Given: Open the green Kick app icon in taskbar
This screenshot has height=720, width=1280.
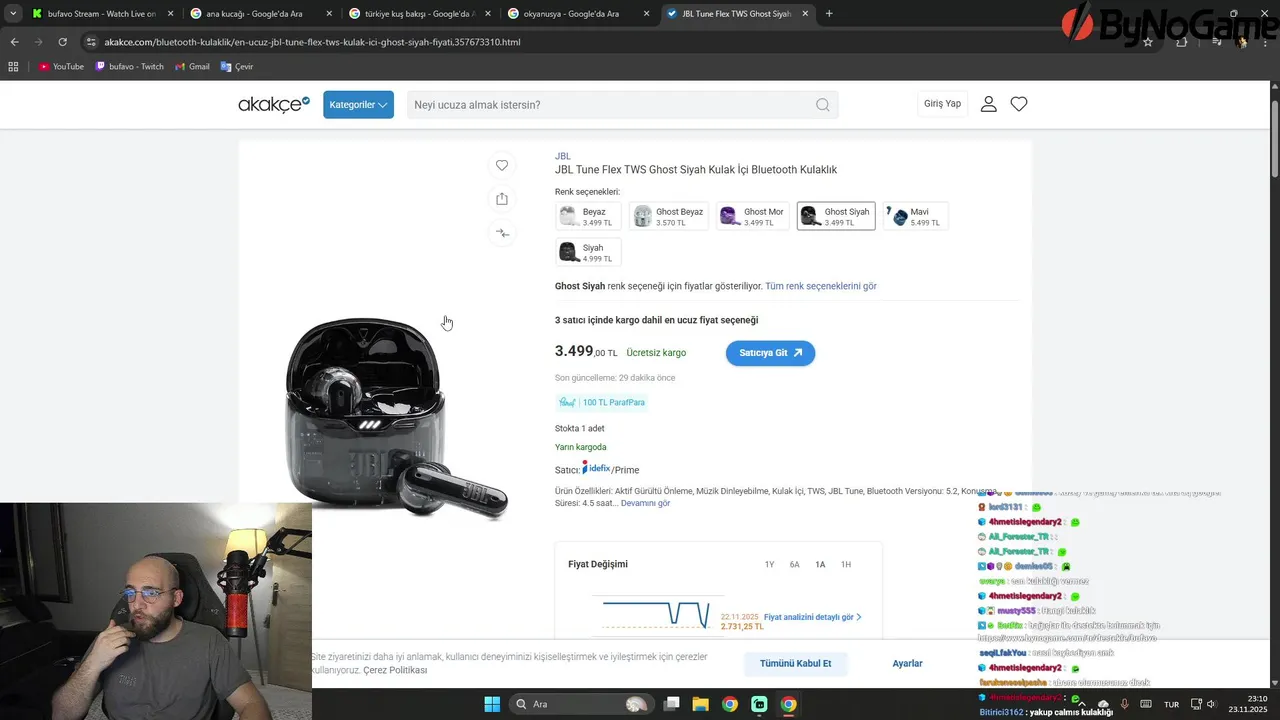Looking at the screenshot, I should click(759, 704).
